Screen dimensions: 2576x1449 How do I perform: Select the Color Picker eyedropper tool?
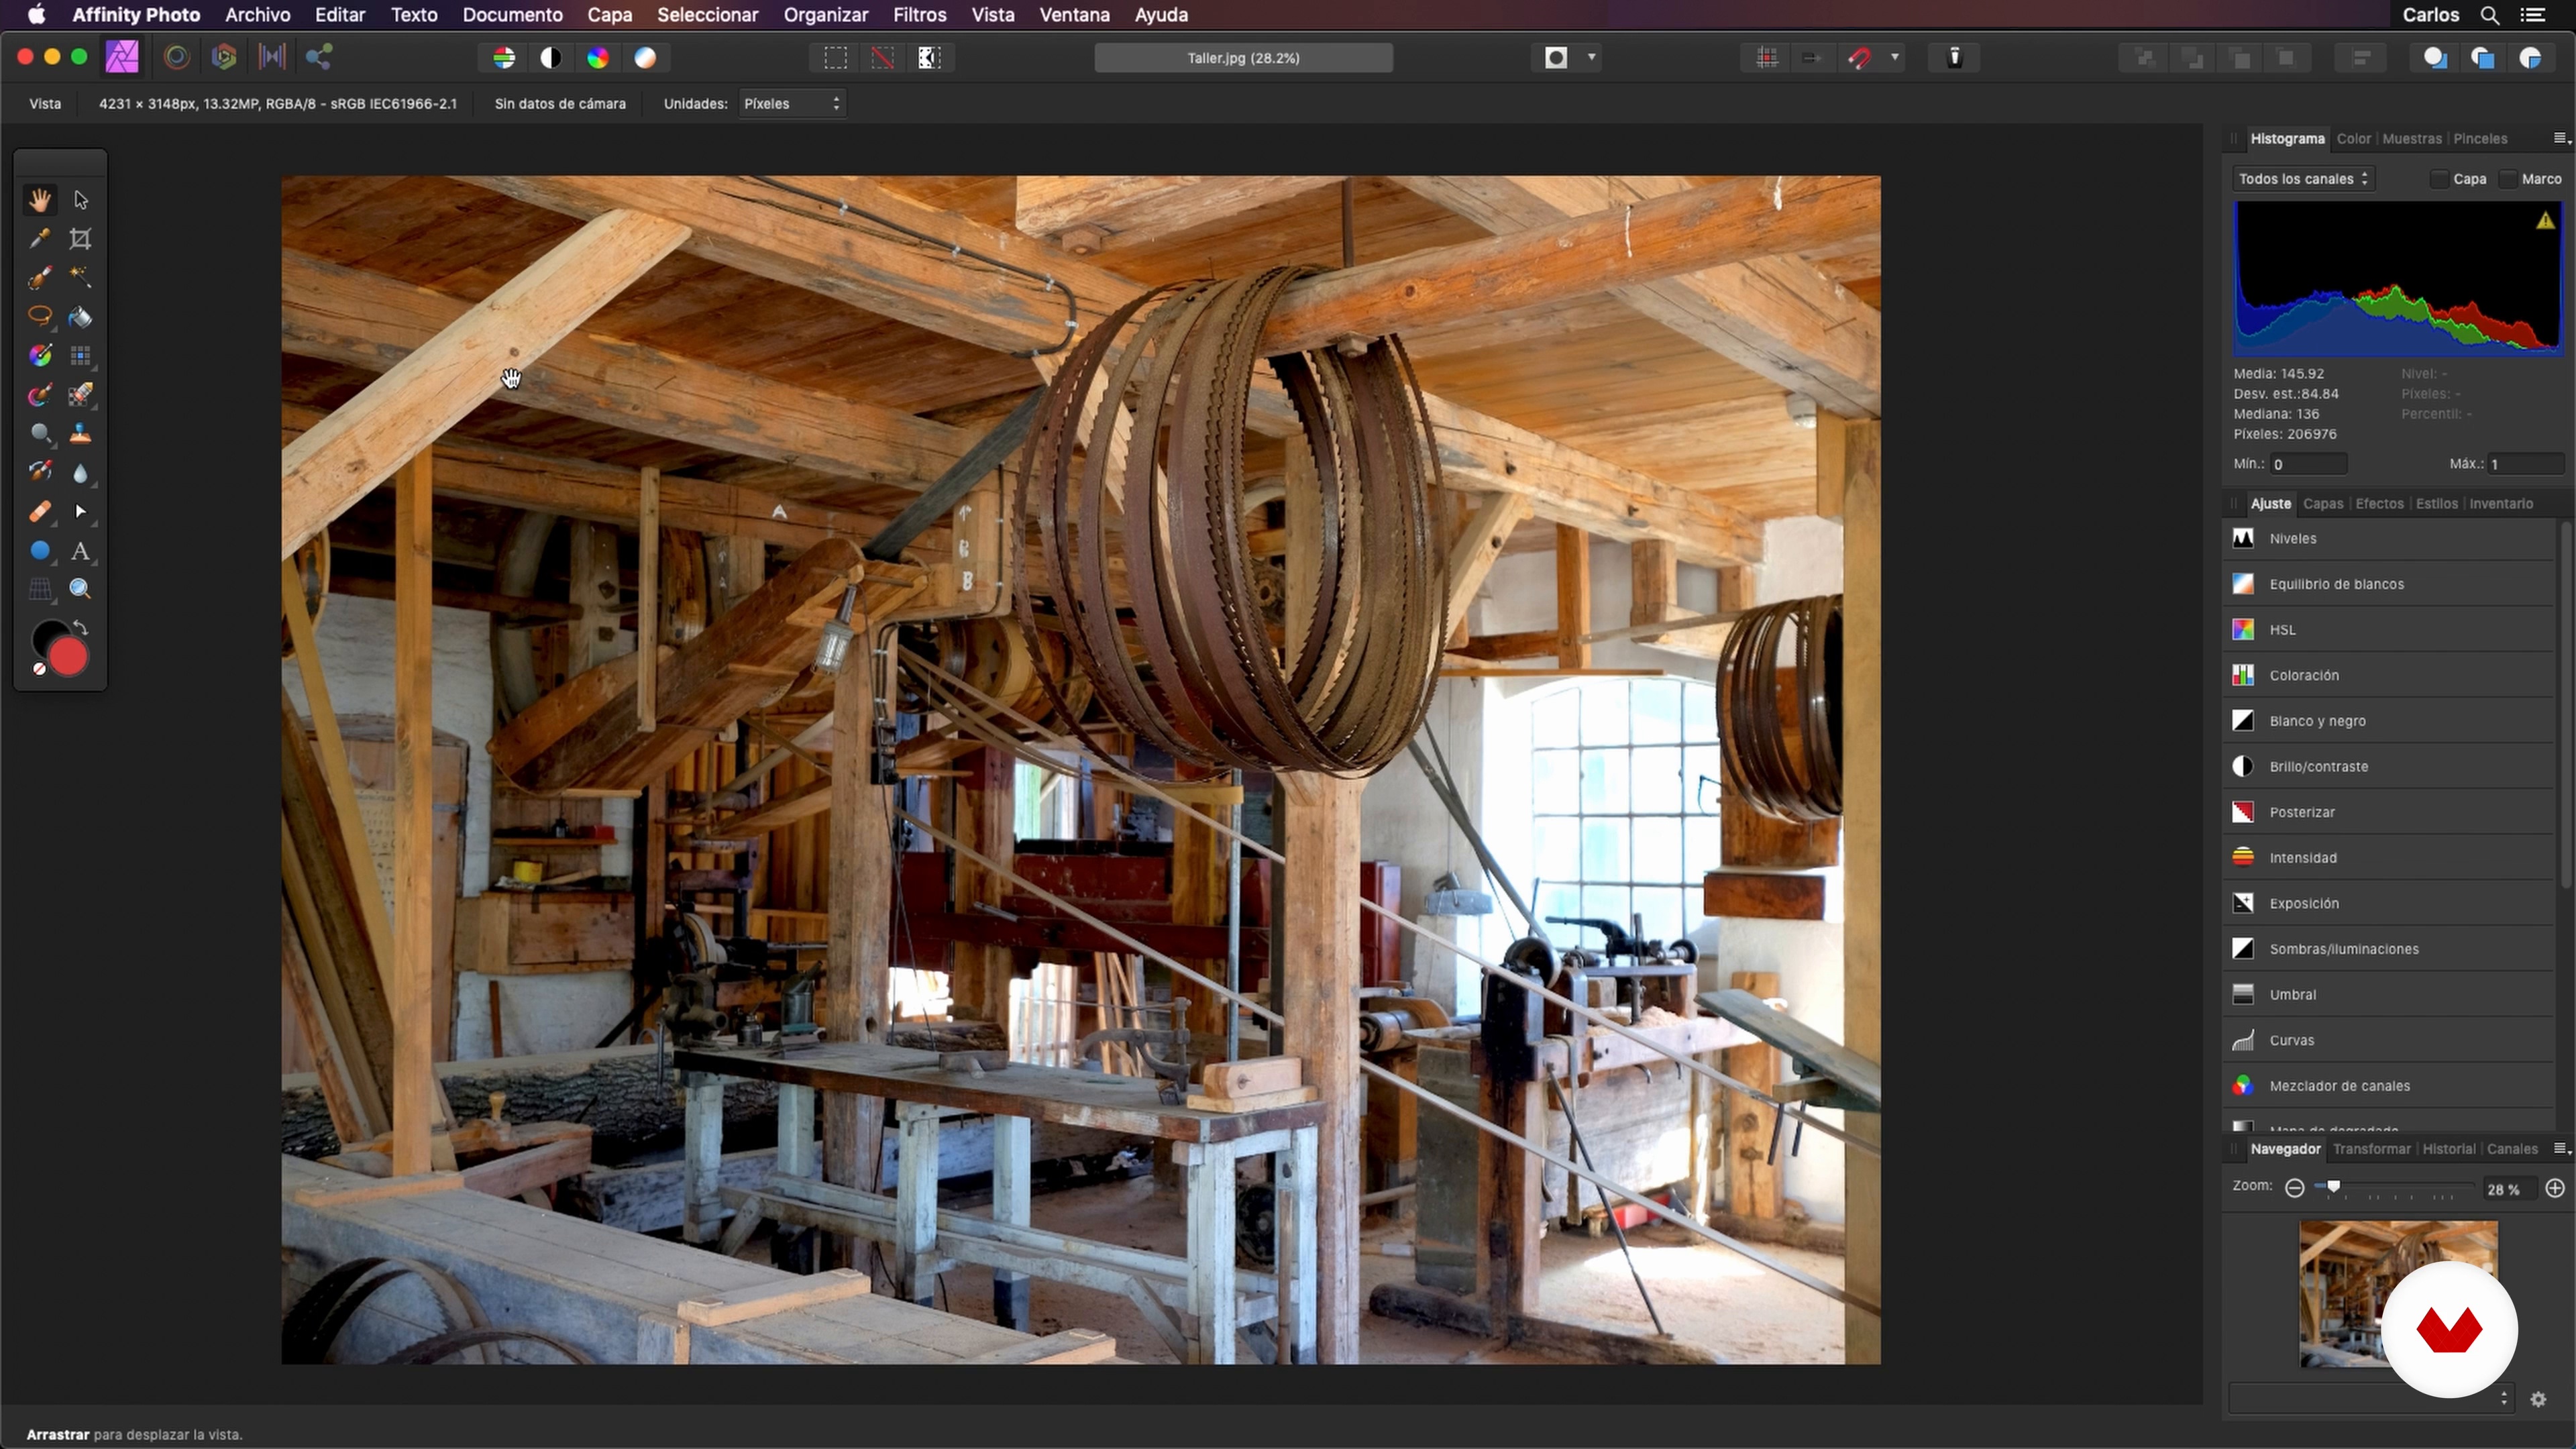pyautogui.click(x=40, y=239)
